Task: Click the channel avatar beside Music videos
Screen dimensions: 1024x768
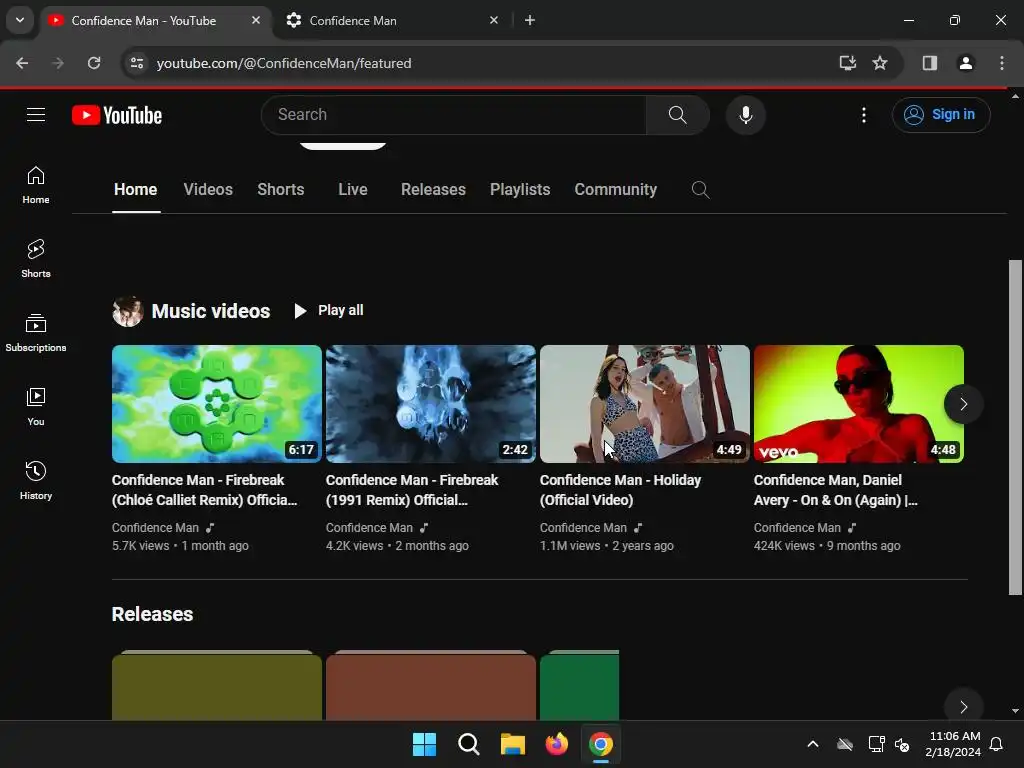Action: 127,312
